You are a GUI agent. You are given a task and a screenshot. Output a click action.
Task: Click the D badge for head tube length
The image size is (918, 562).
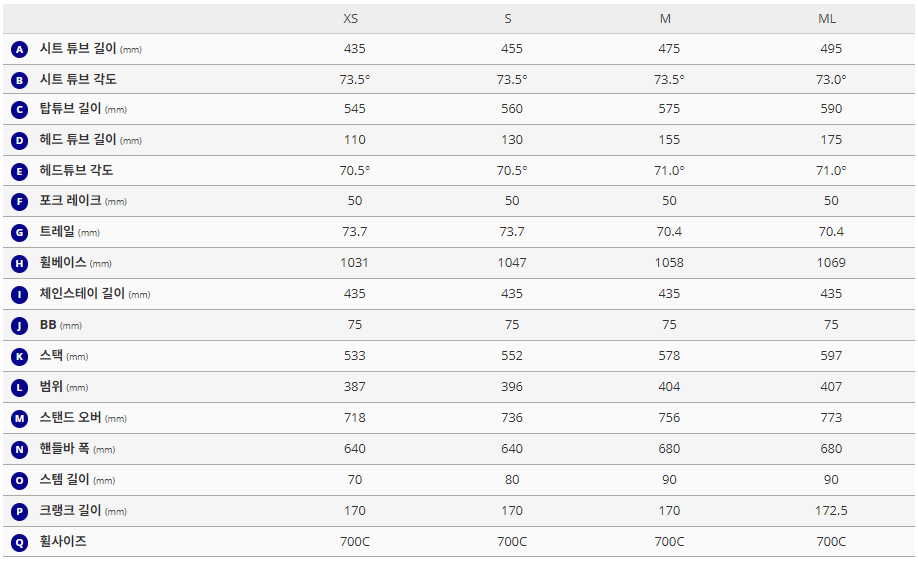[x=19, y=141]
